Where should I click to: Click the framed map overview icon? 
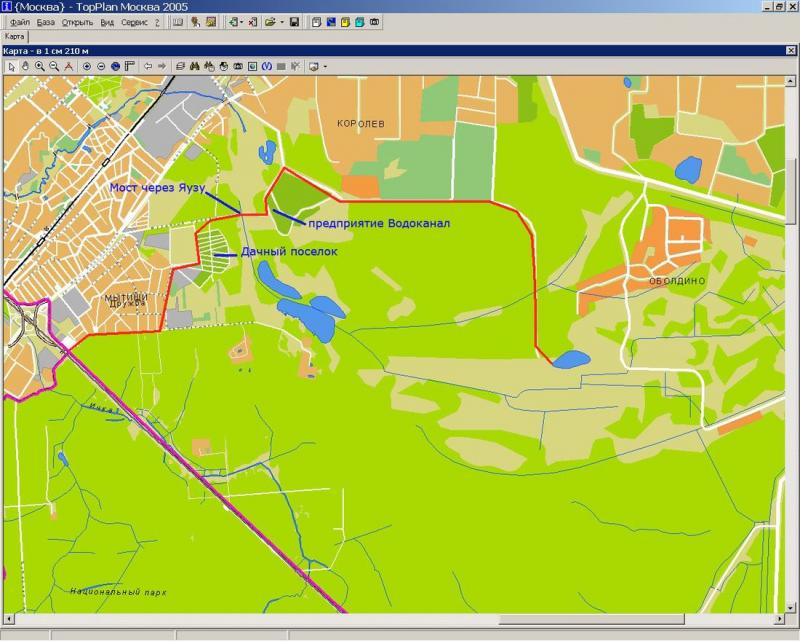pos(252,66)
